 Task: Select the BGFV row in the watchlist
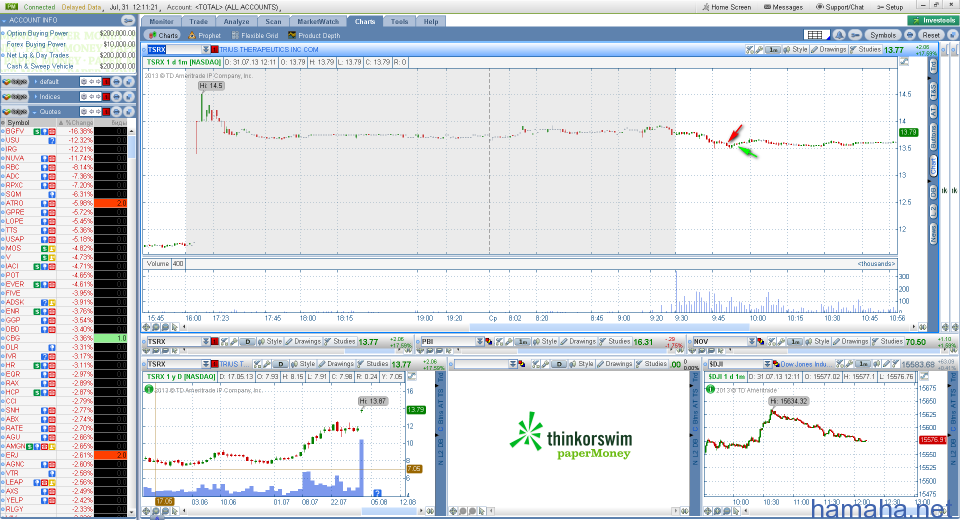click(x=64, y=131)
